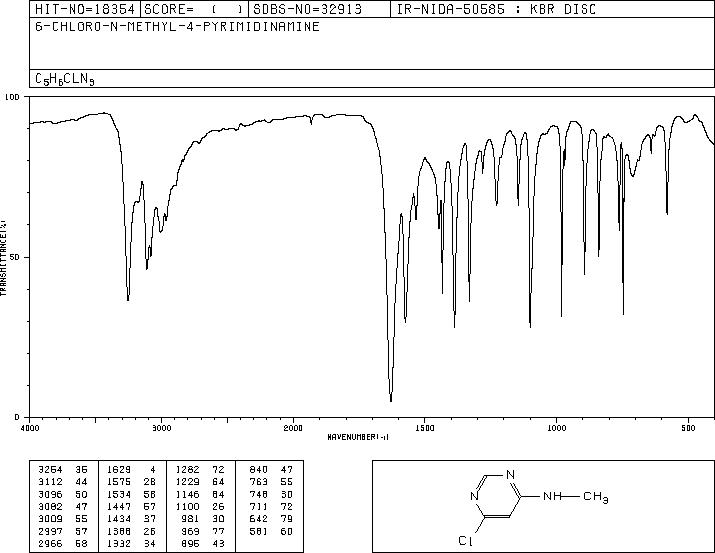Select peak table entry 896
This screenshot has width=715, height=553.
191,544
